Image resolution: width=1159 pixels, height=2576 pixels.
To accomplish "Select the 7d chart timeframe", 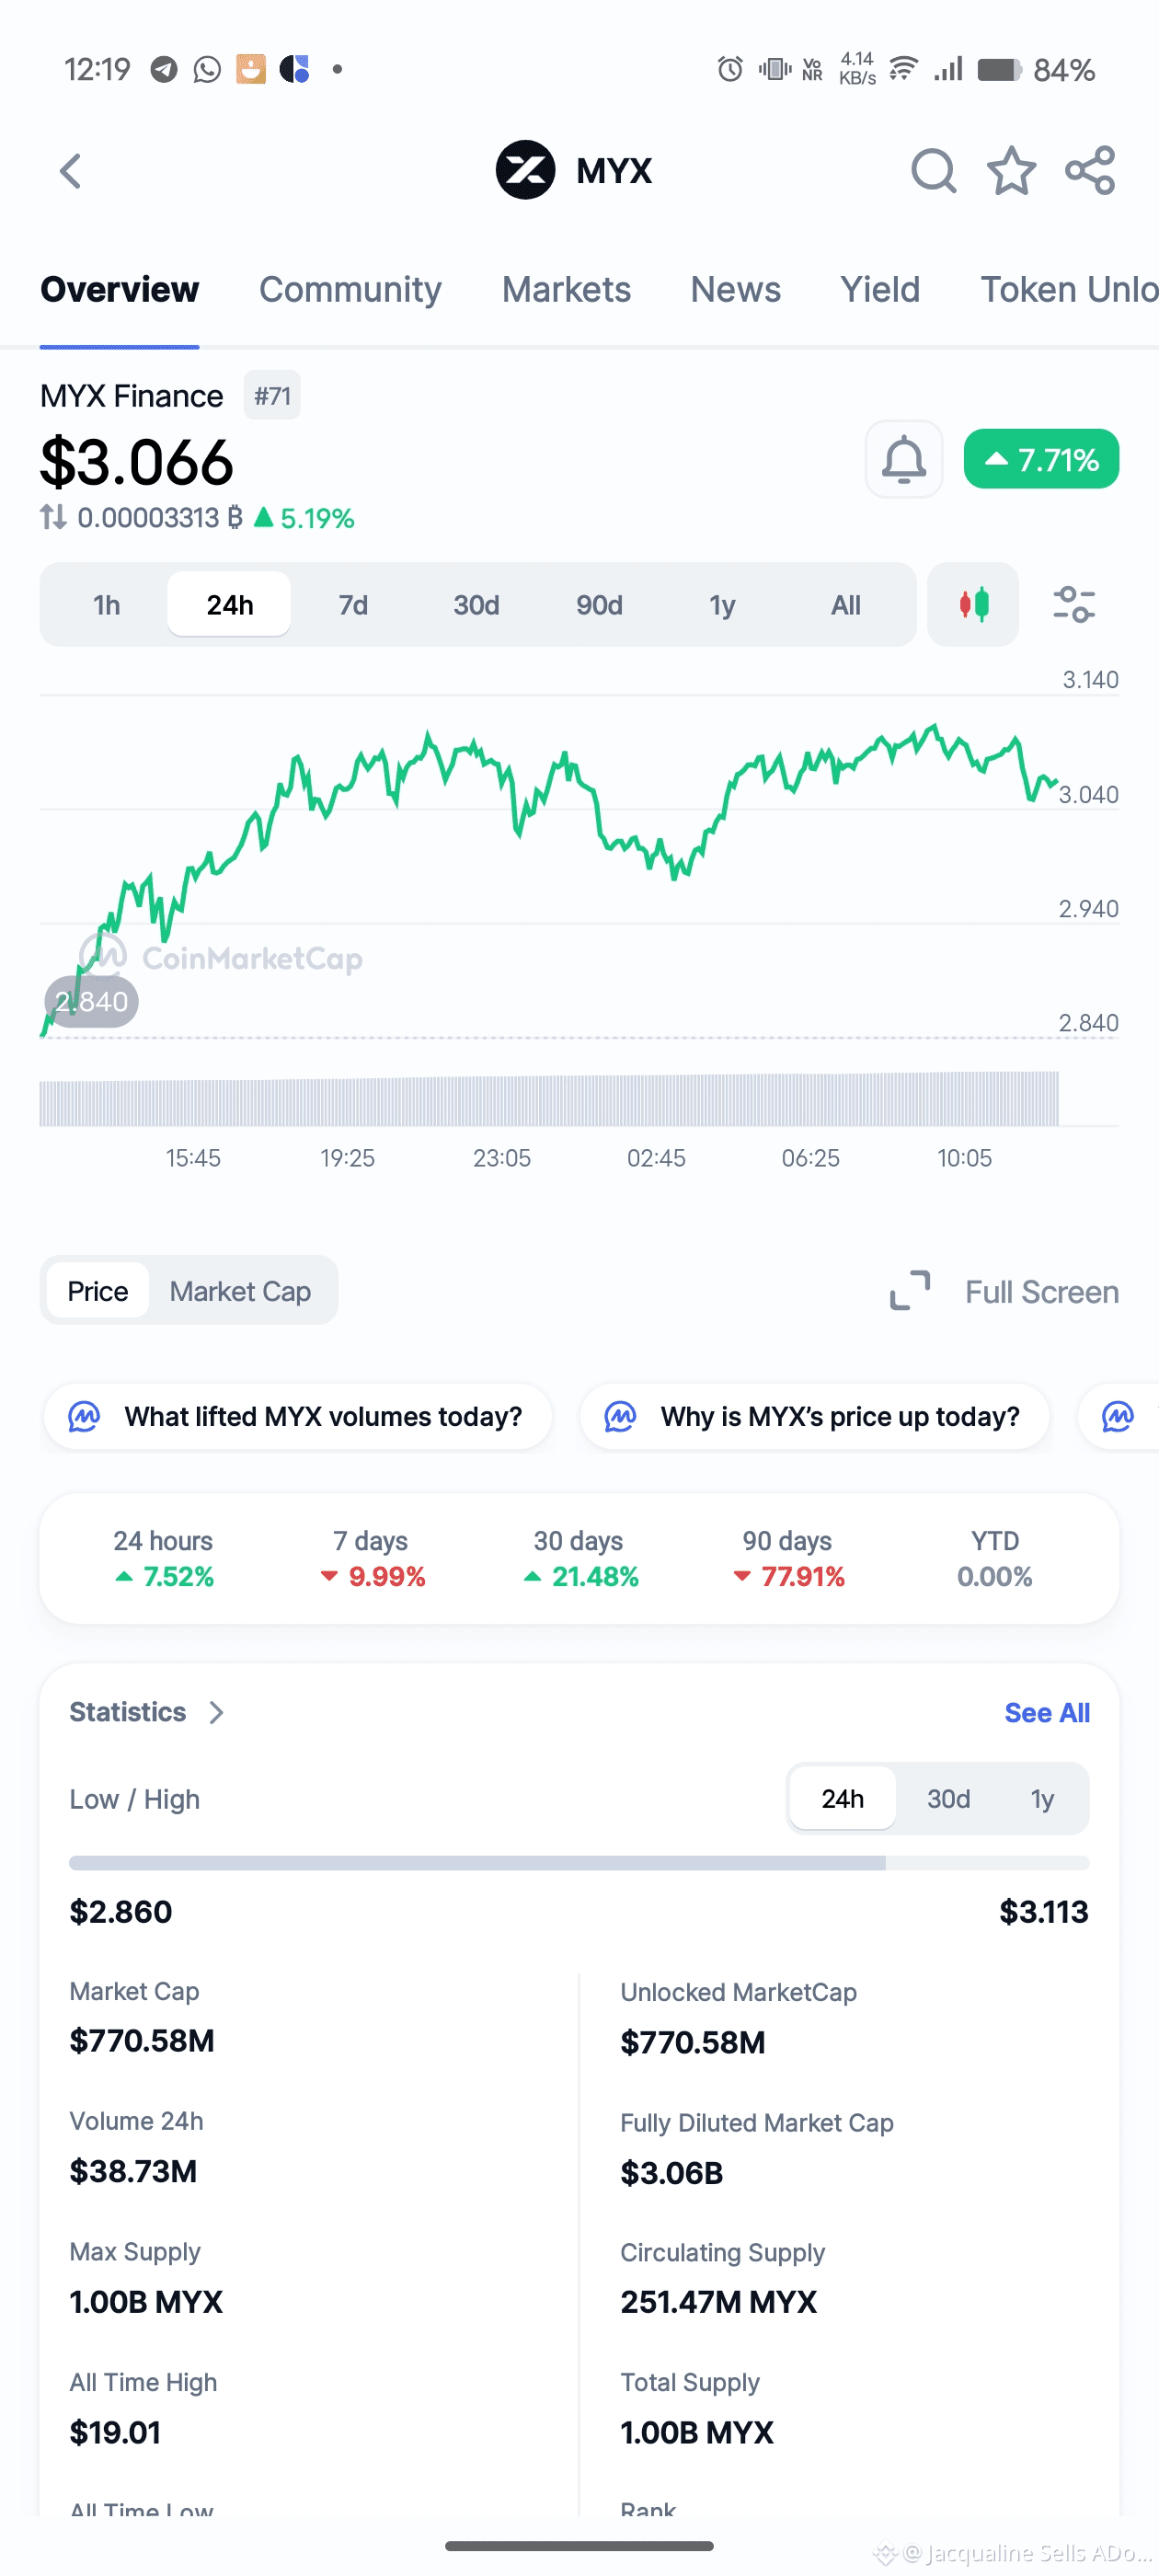I will pos(353,605).
